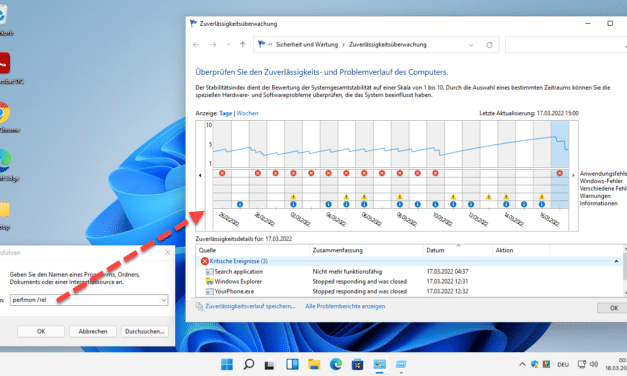This screenshot has height=376, width=627.
Task: Click the details list vertical scrollbar
Action: coord(625,270)
